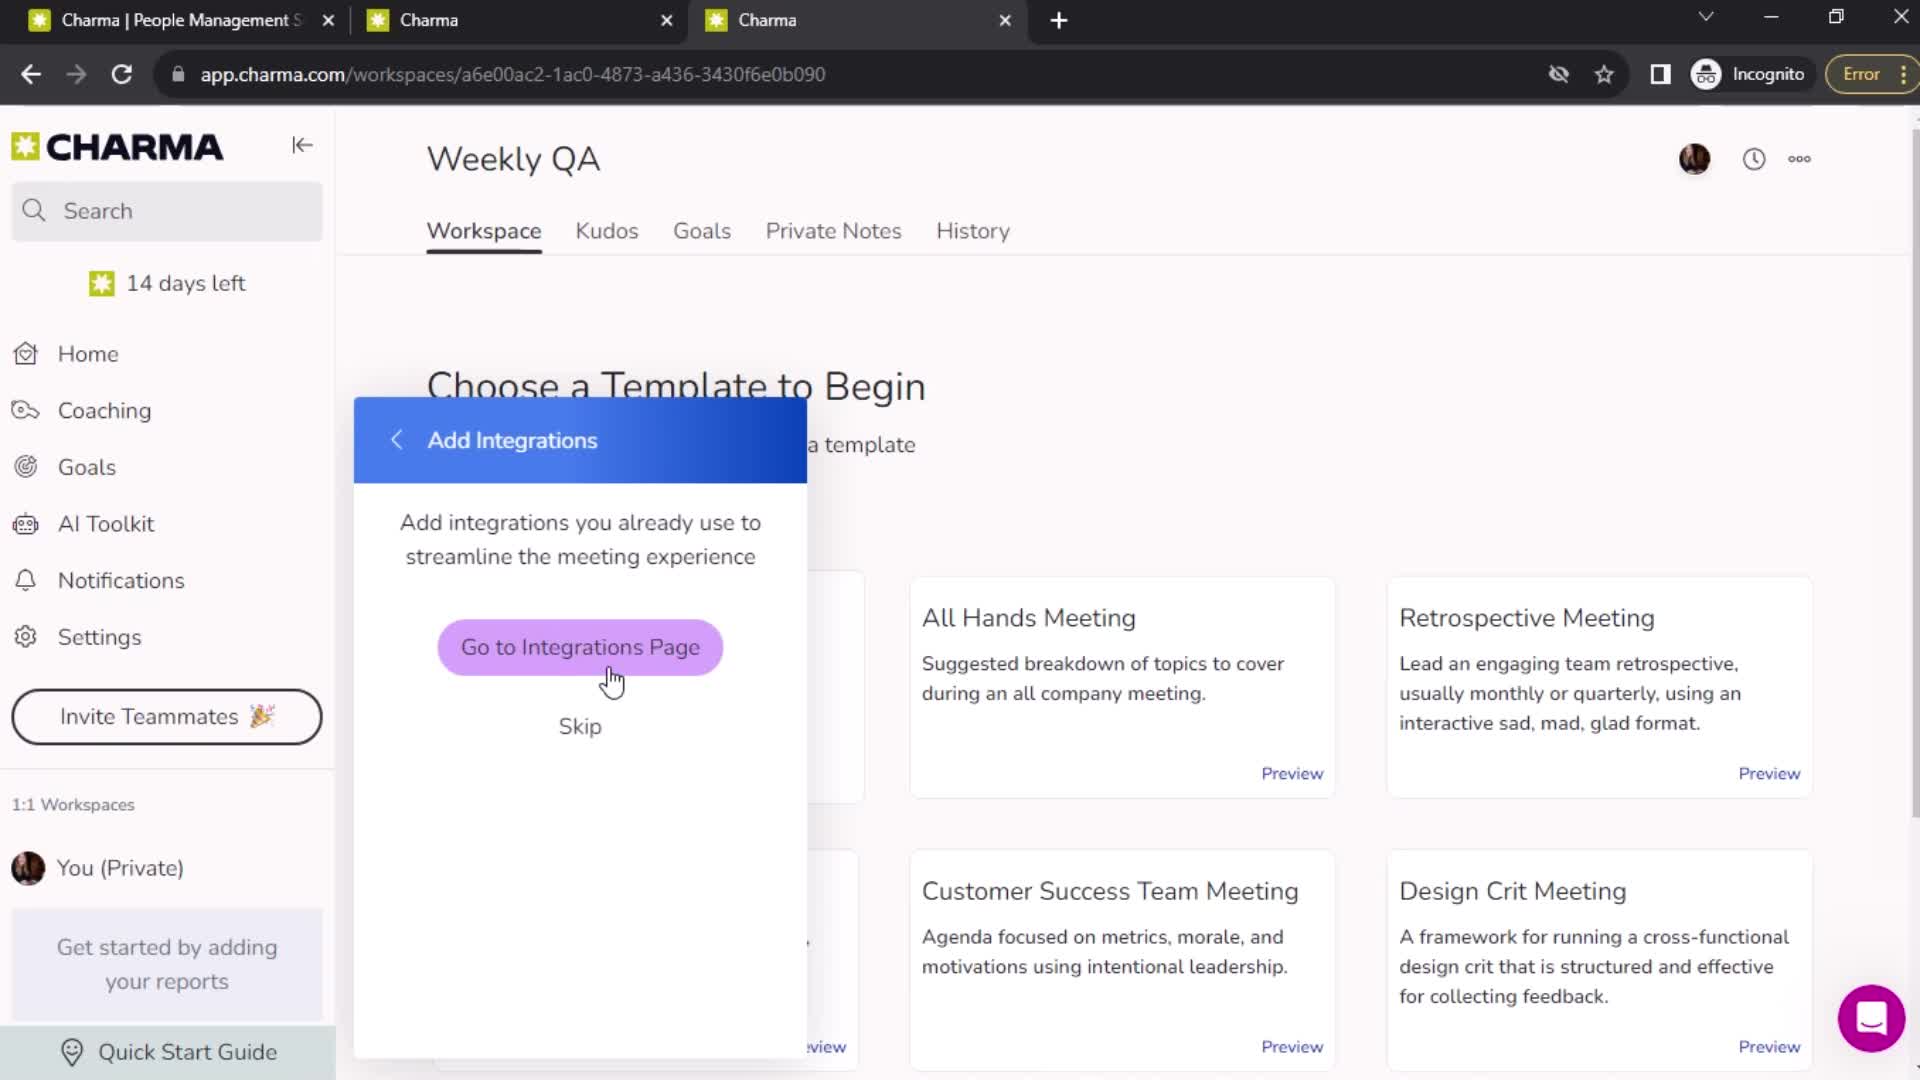Open the Quick Start Guide
1920x1080 pixels.
click(x=168, y=1052)
